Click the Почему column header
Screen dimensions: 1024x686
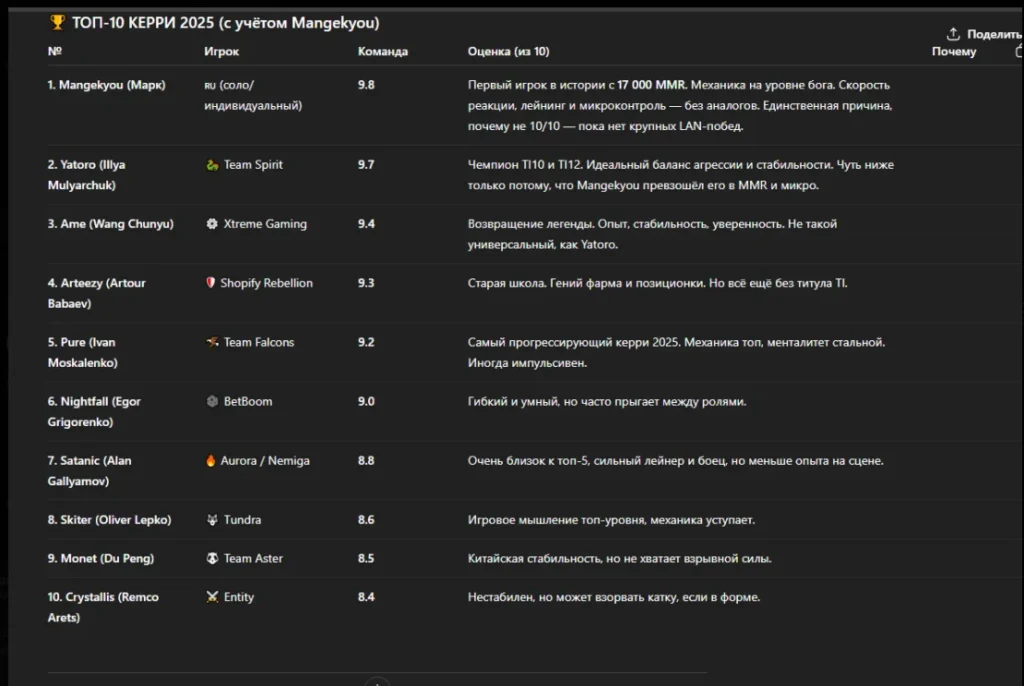[953, 51]
